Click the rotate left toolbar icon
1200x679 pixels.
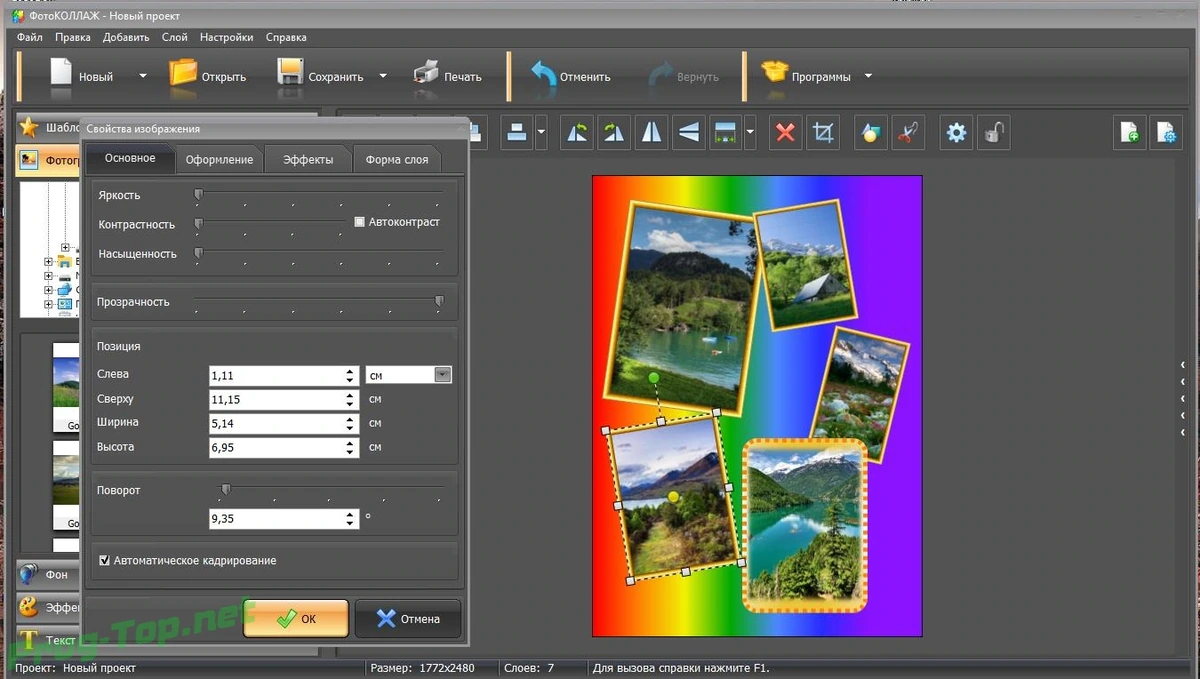tap(576, 133)
